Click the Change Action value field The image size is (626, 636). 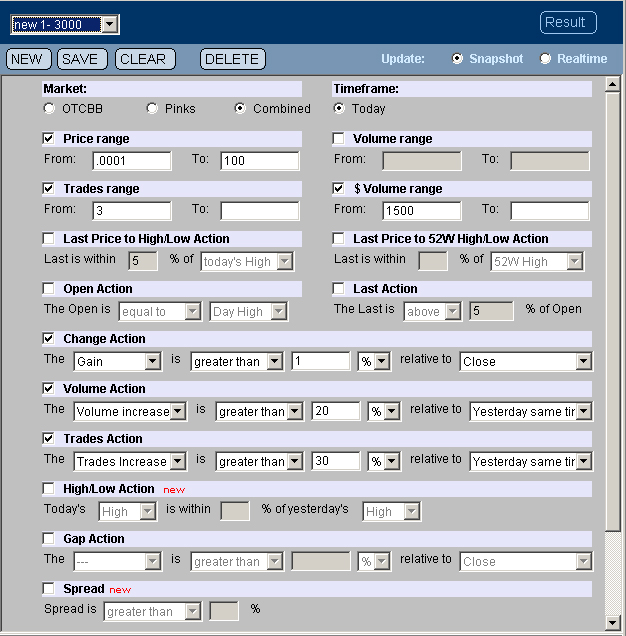point(321,361)
